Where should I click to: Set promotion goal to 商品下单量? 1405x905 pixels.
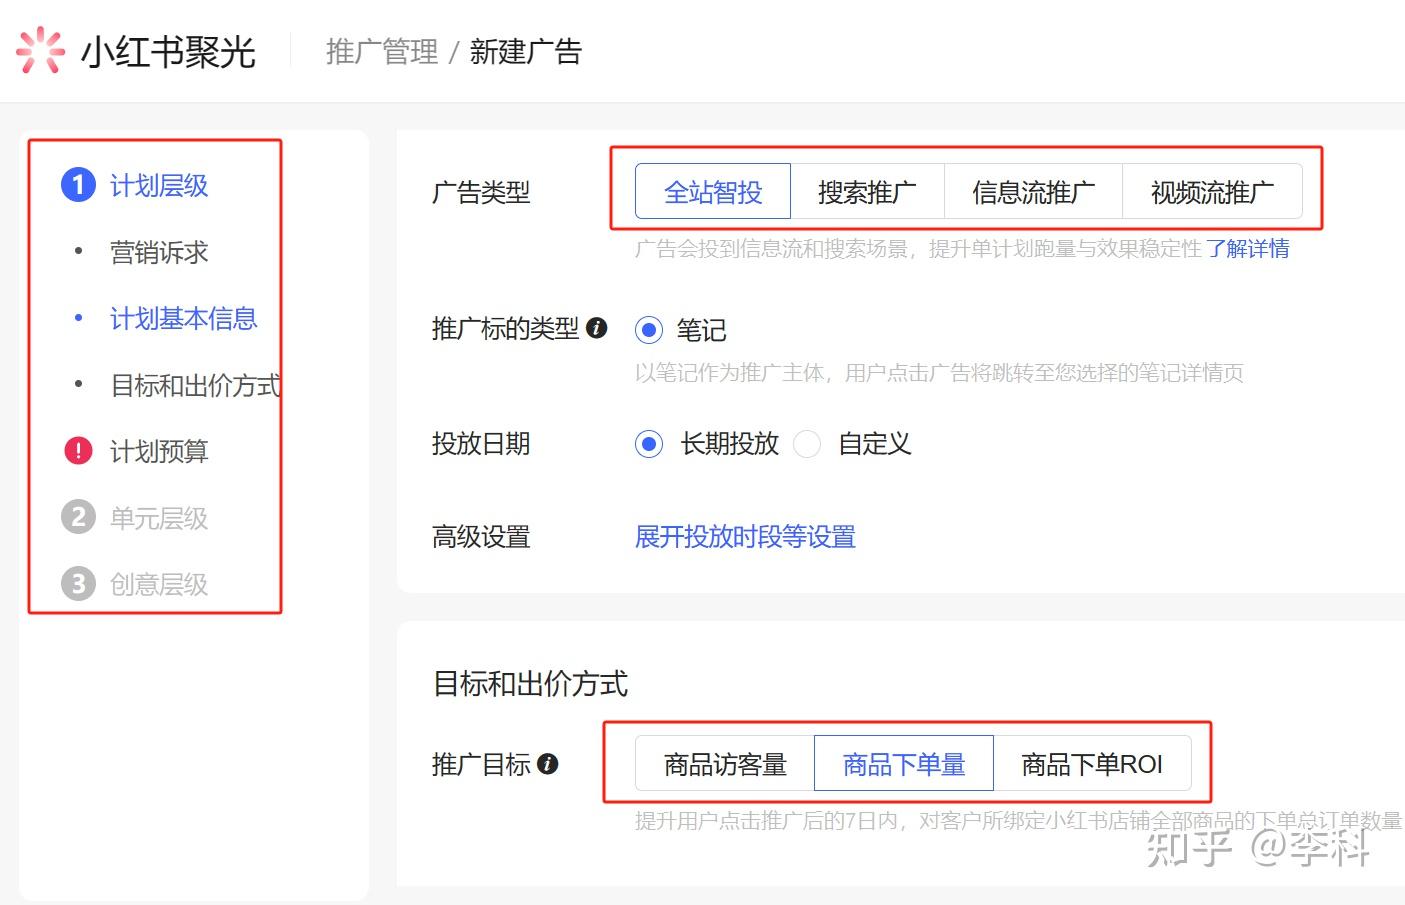click(x=904, y=764)
